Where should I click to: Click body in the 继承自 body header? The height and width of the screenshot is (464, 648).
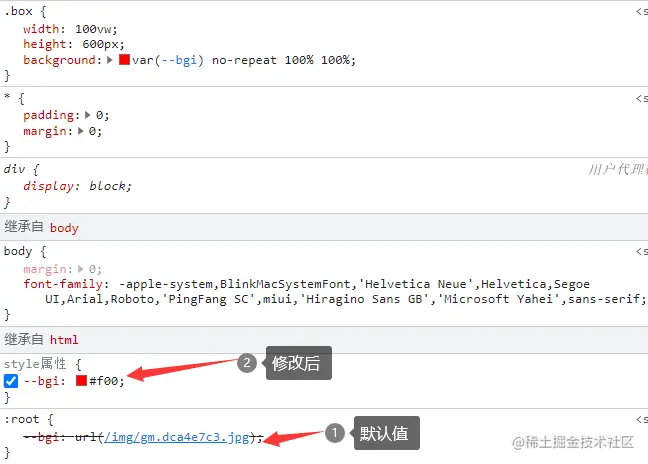tap(64, 228)
